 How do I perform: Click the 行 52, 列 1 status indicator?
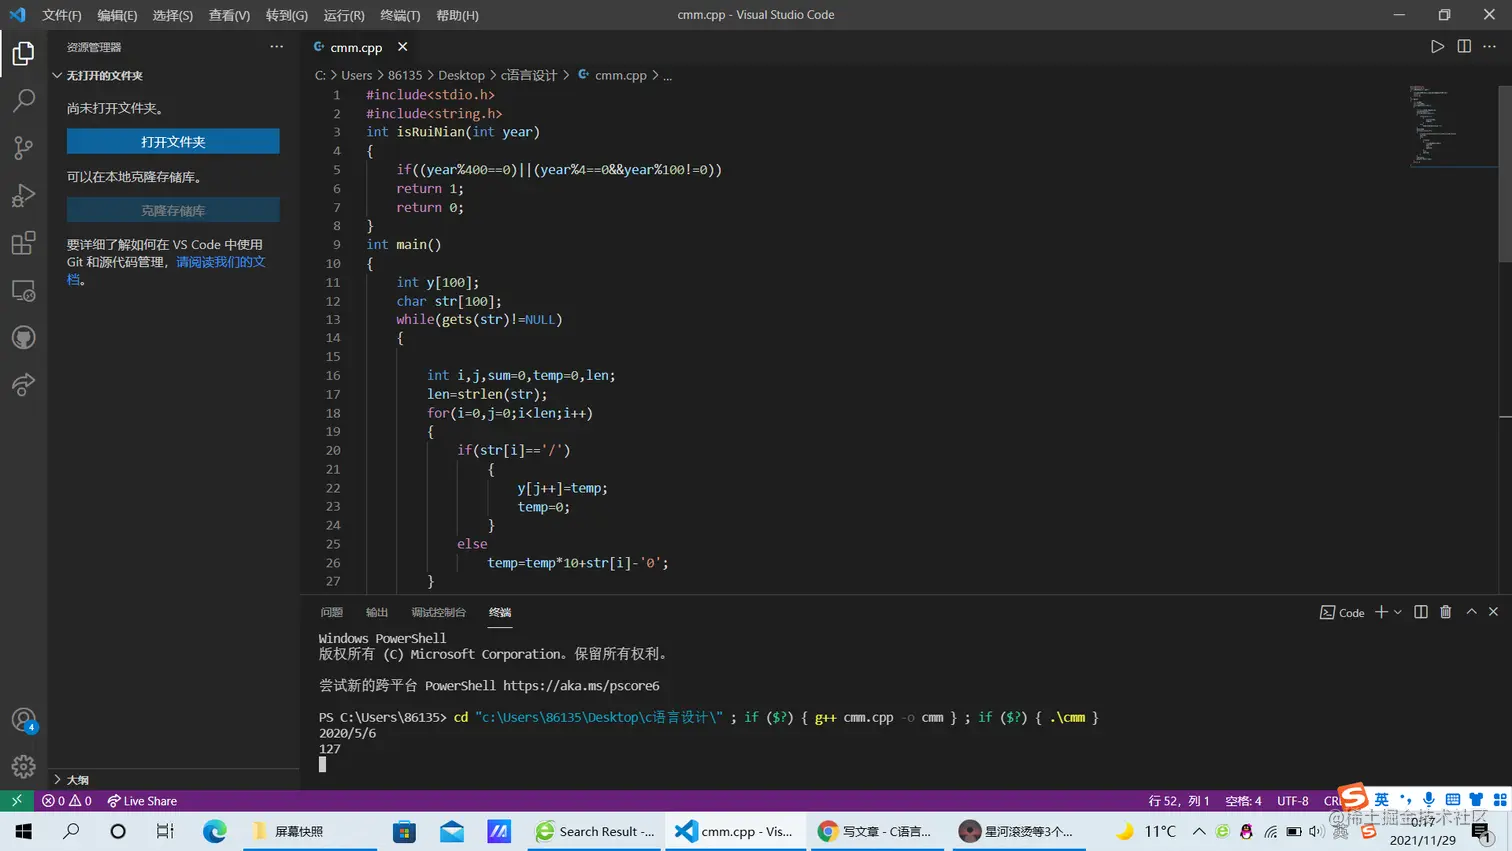click(x=1179, y=801)
